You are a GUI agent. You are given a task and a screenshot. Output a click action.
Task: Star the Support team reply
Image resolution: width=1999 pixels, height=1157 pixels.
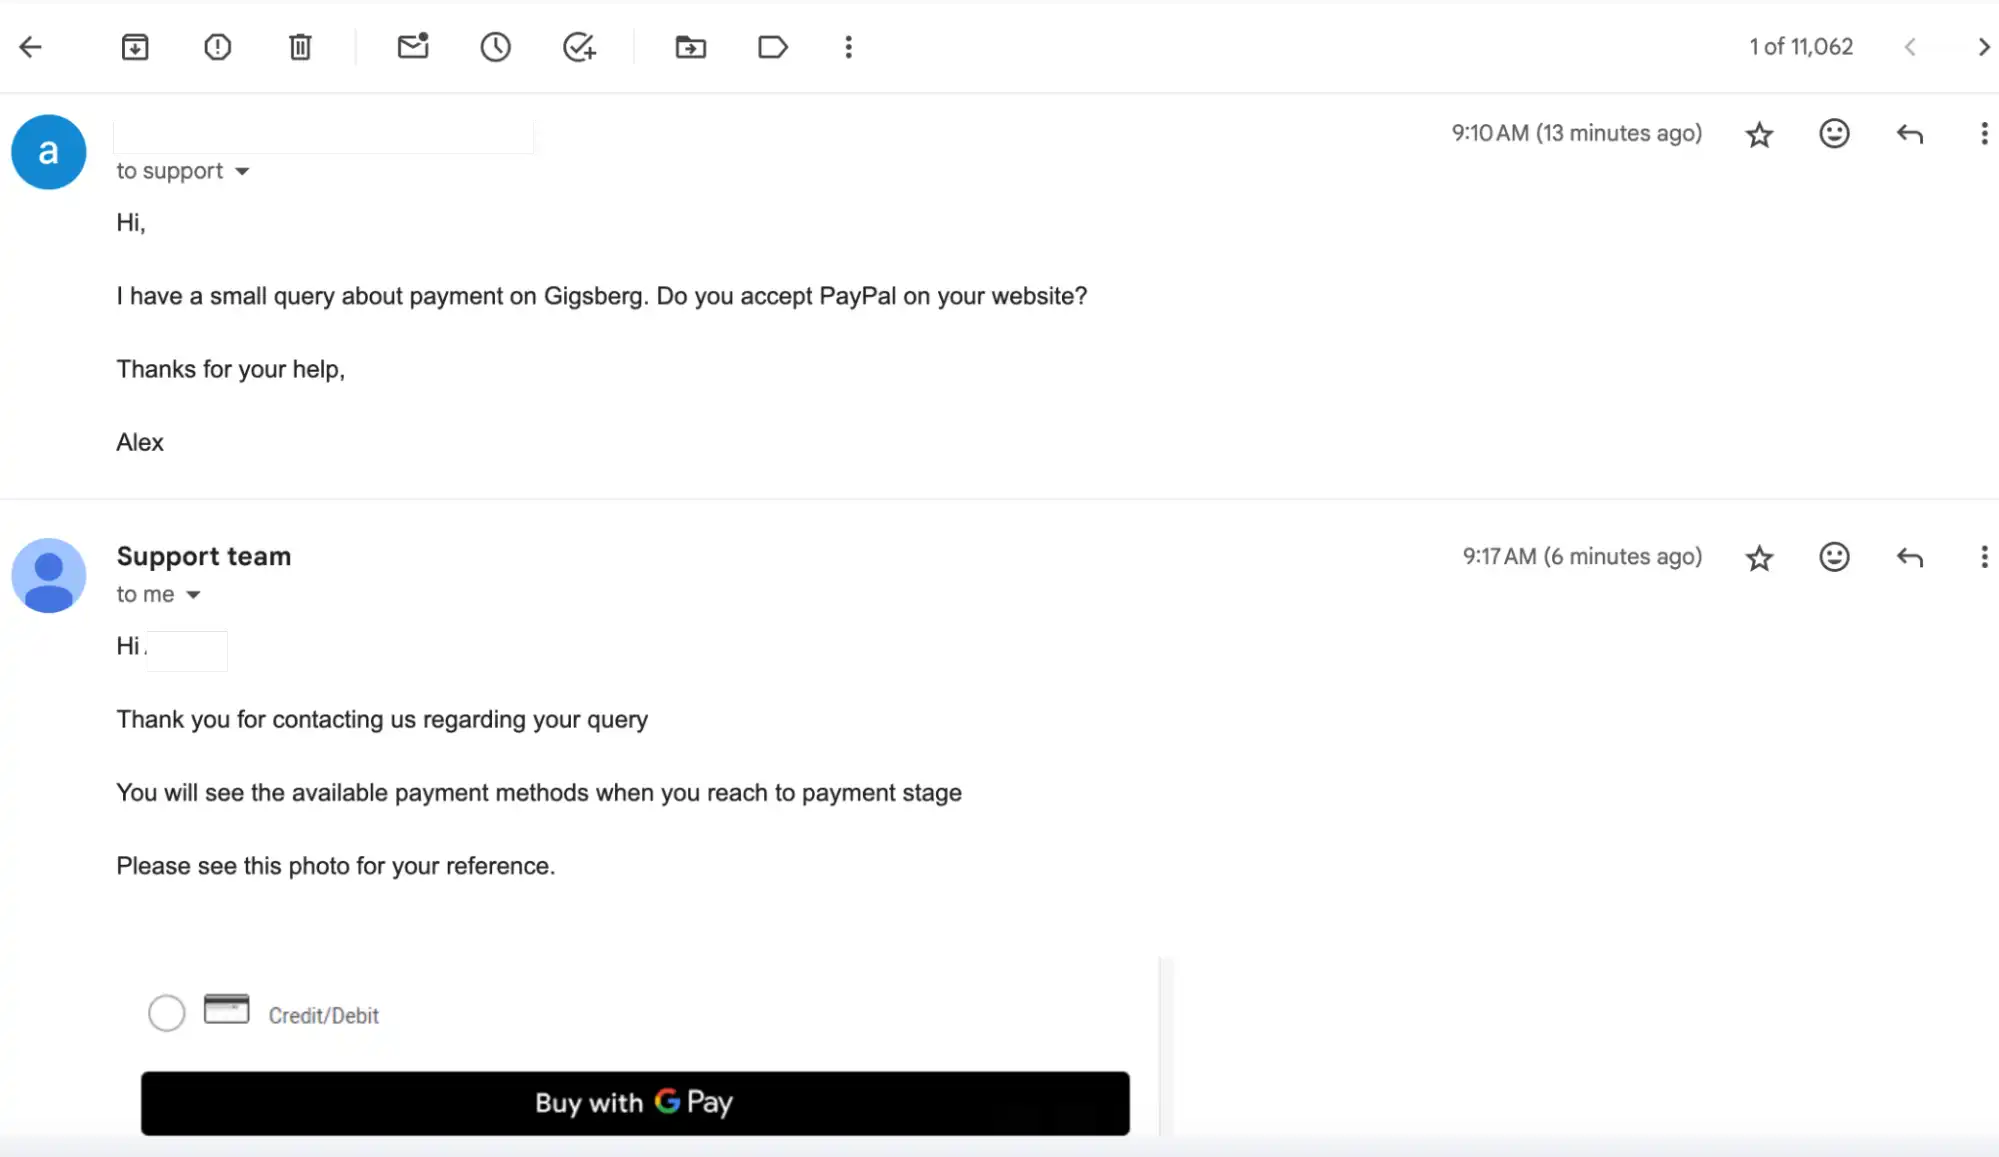[1759, 557]
